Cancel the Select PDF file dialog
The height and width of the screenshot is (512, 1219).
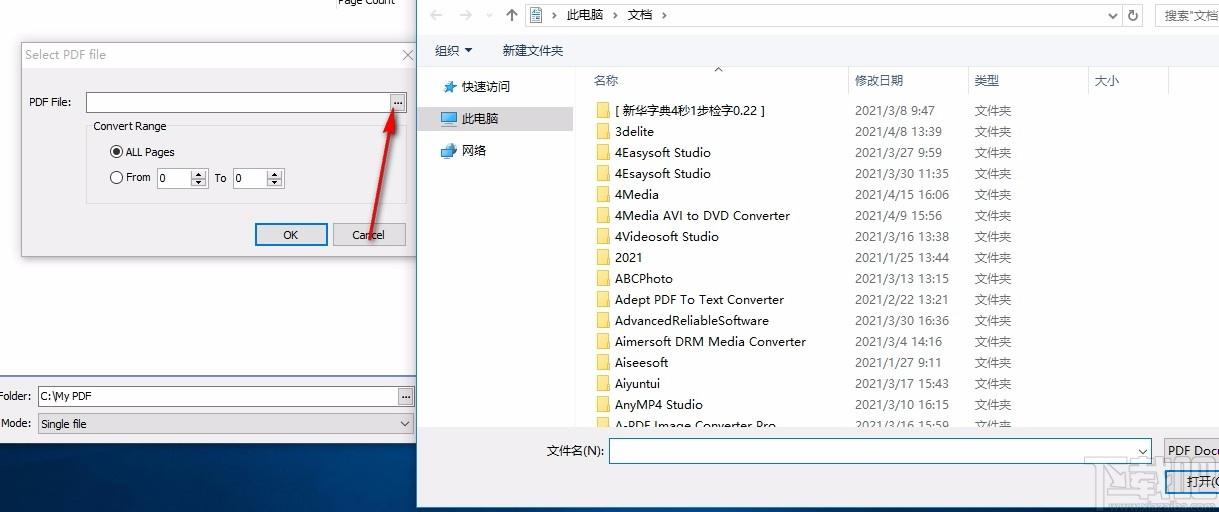tap(368, 235)
